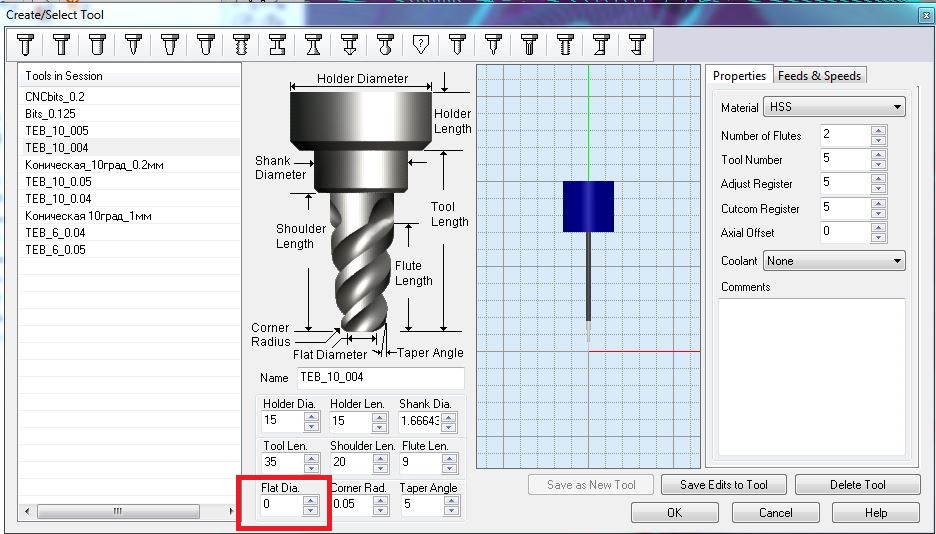Select TEB_6_0.04 in Tools in Session

[x=55, y=233]
